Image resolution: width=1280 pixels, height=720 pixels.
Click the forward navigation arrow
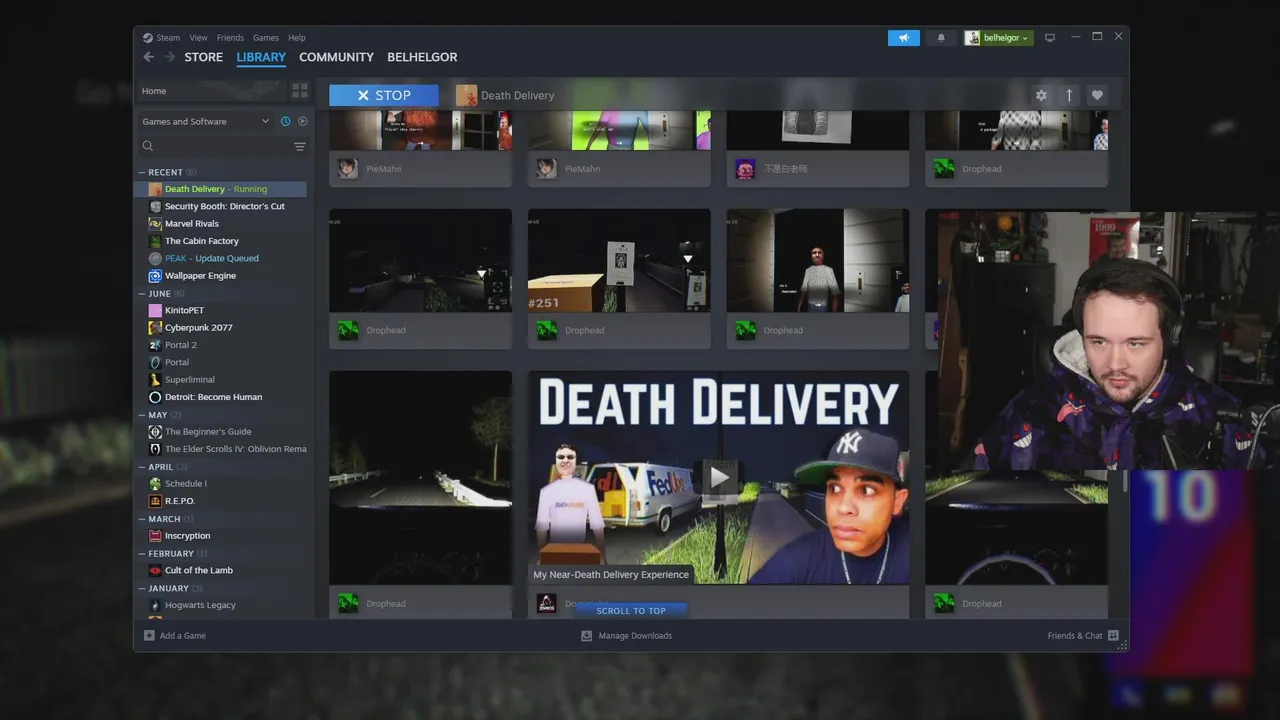169,57
